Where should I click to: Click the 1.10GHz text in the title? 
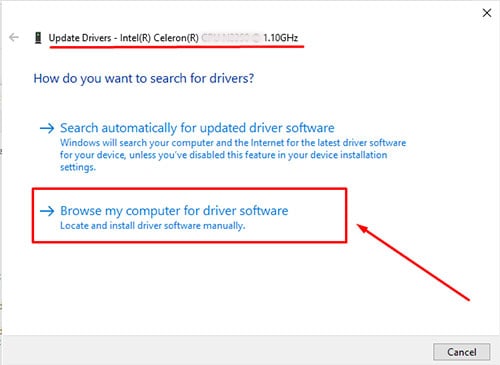pos(281,38)
